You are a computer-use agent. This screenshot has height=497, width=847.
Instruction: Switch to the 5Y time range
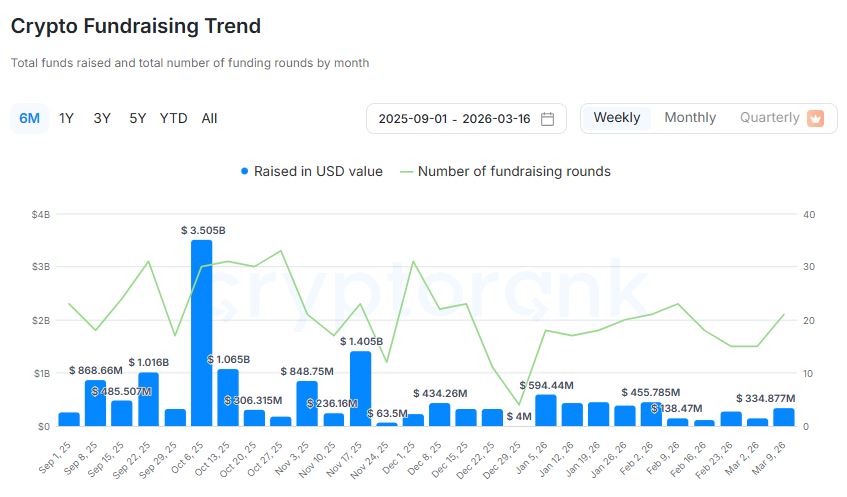click(137, 118)
